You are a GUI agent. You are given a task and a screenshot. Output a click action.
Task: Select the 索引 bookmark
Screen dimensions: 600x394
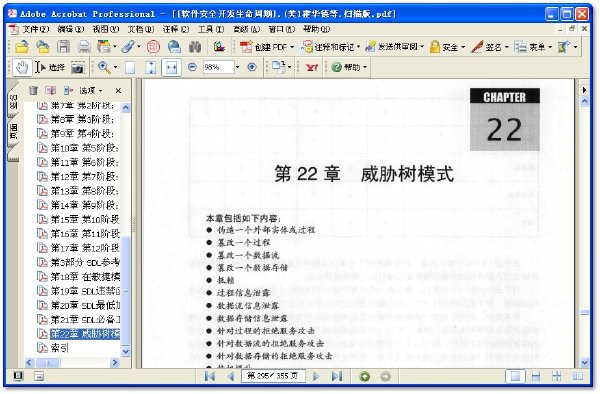coord(53,348)
